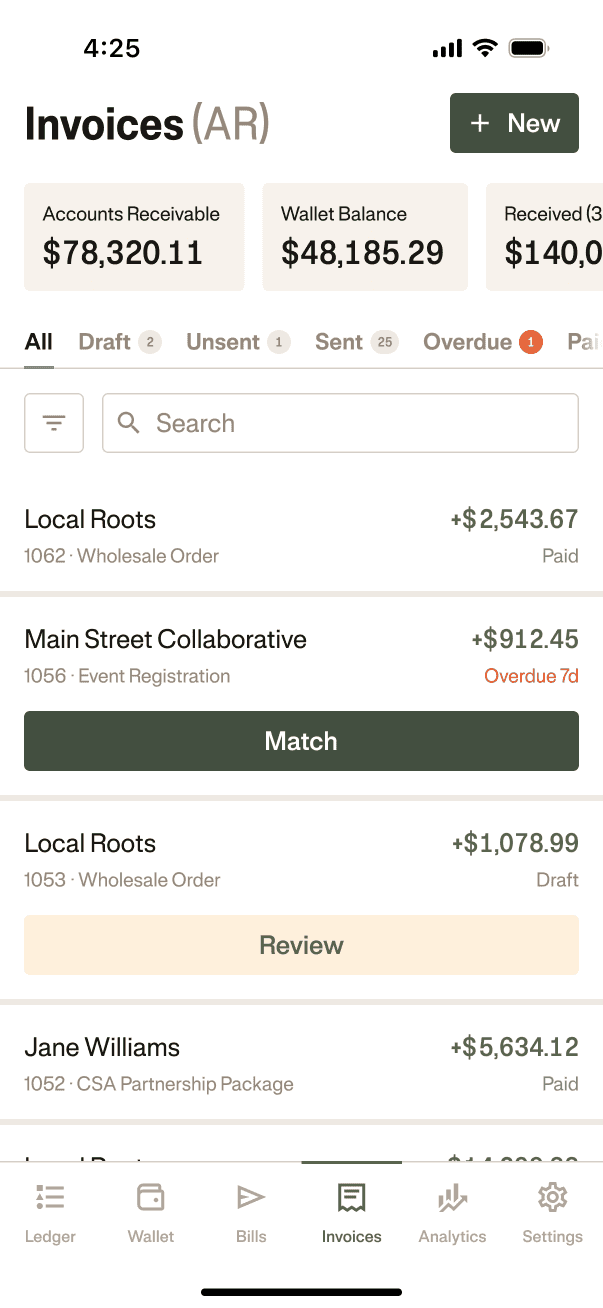Click the plus icon in New button

click(479, 123)
